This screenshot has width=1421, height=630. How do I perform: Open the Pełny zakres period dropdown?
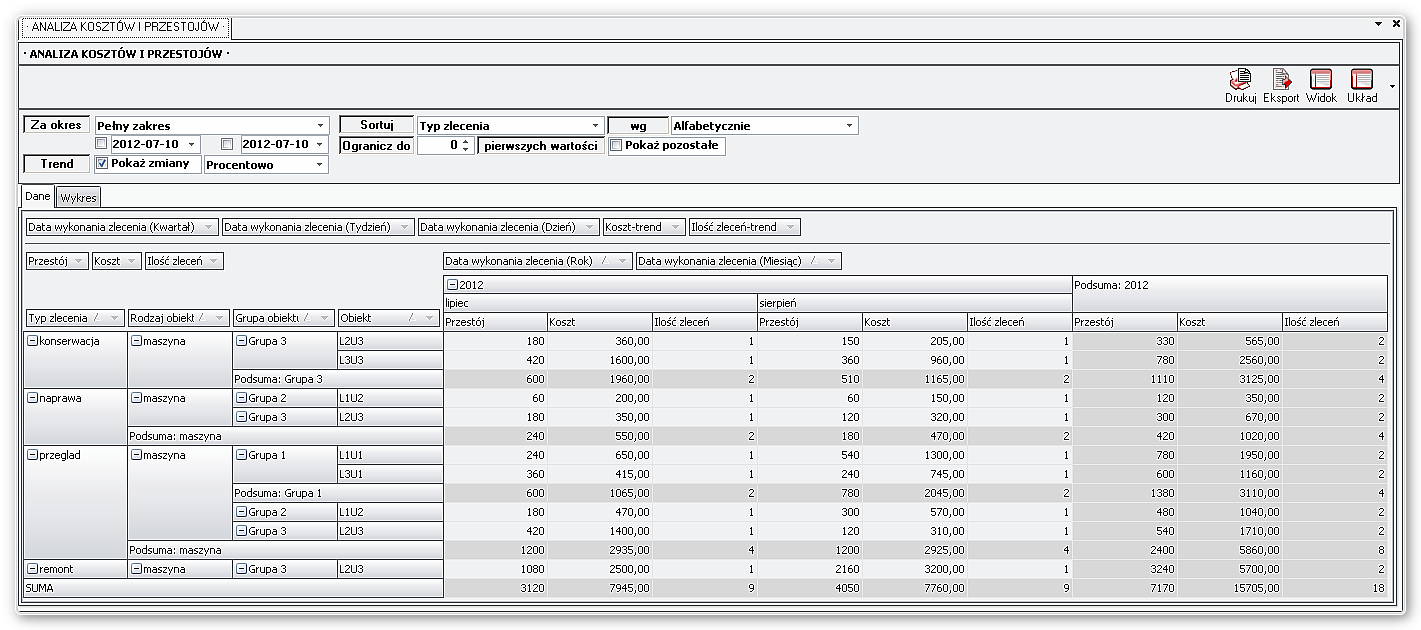point(320,126)
